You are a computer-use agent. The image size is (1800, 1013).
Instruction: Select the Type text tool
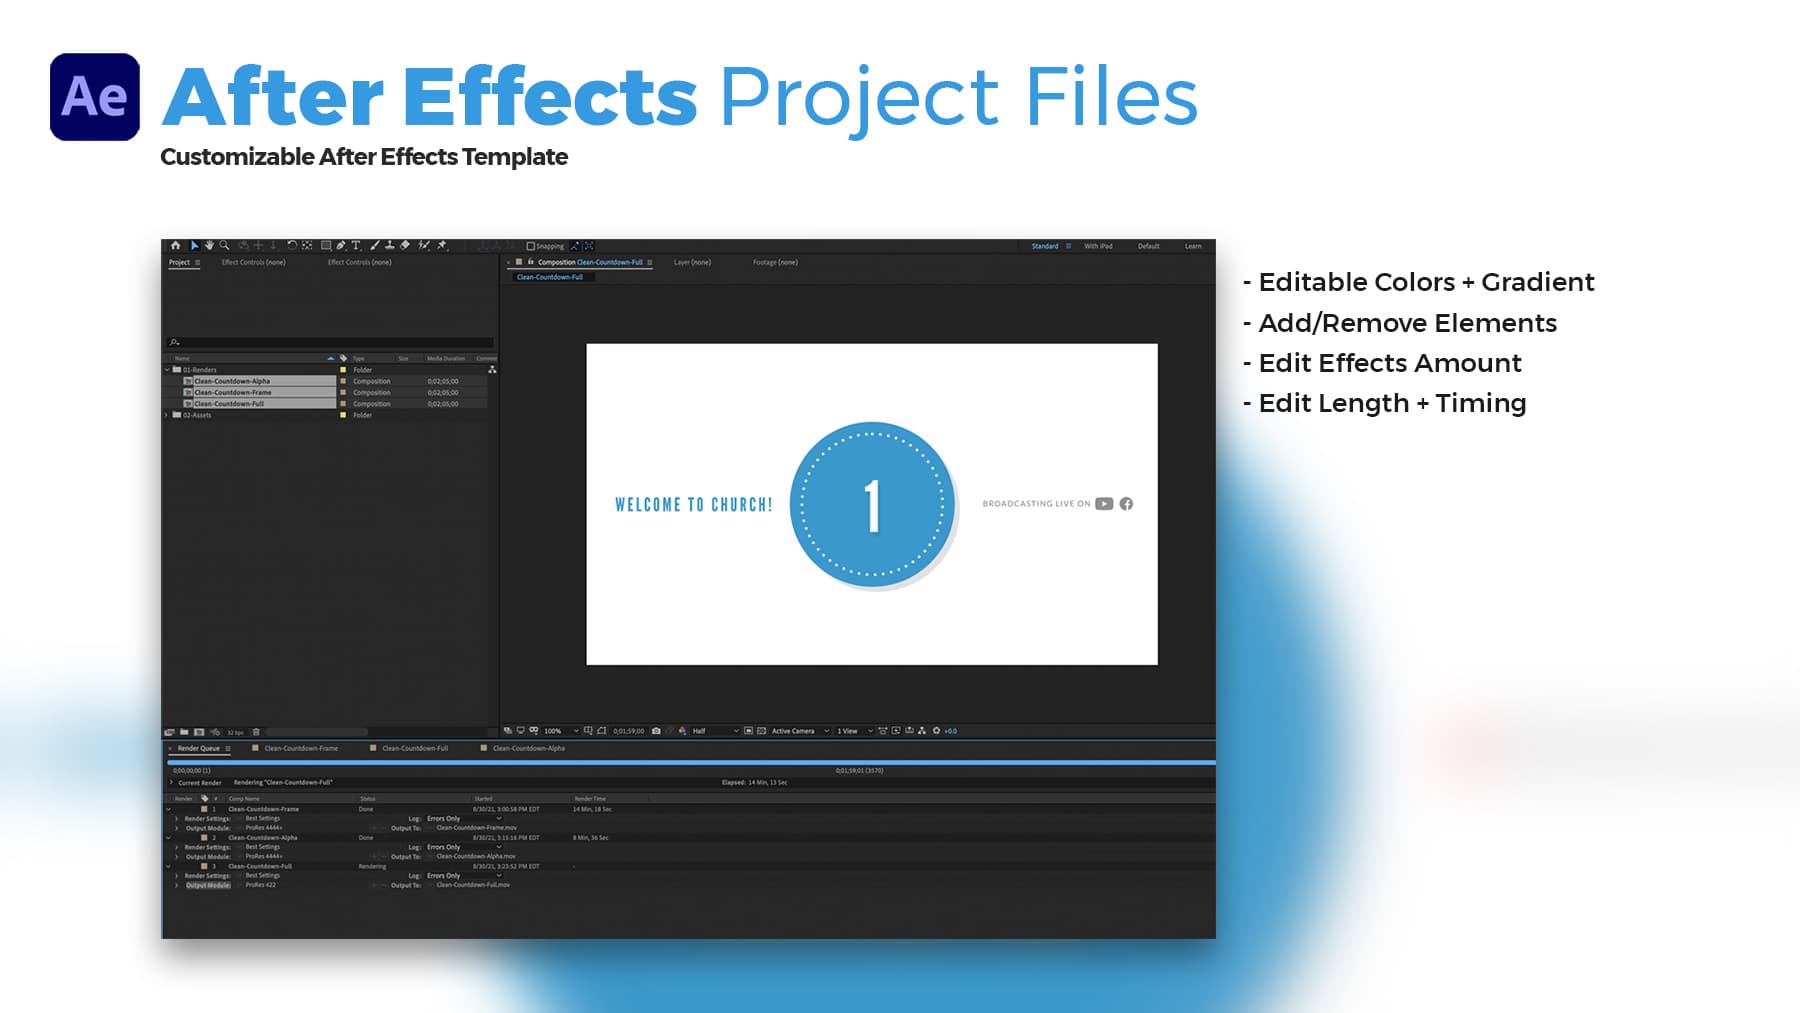coord(356,245)
